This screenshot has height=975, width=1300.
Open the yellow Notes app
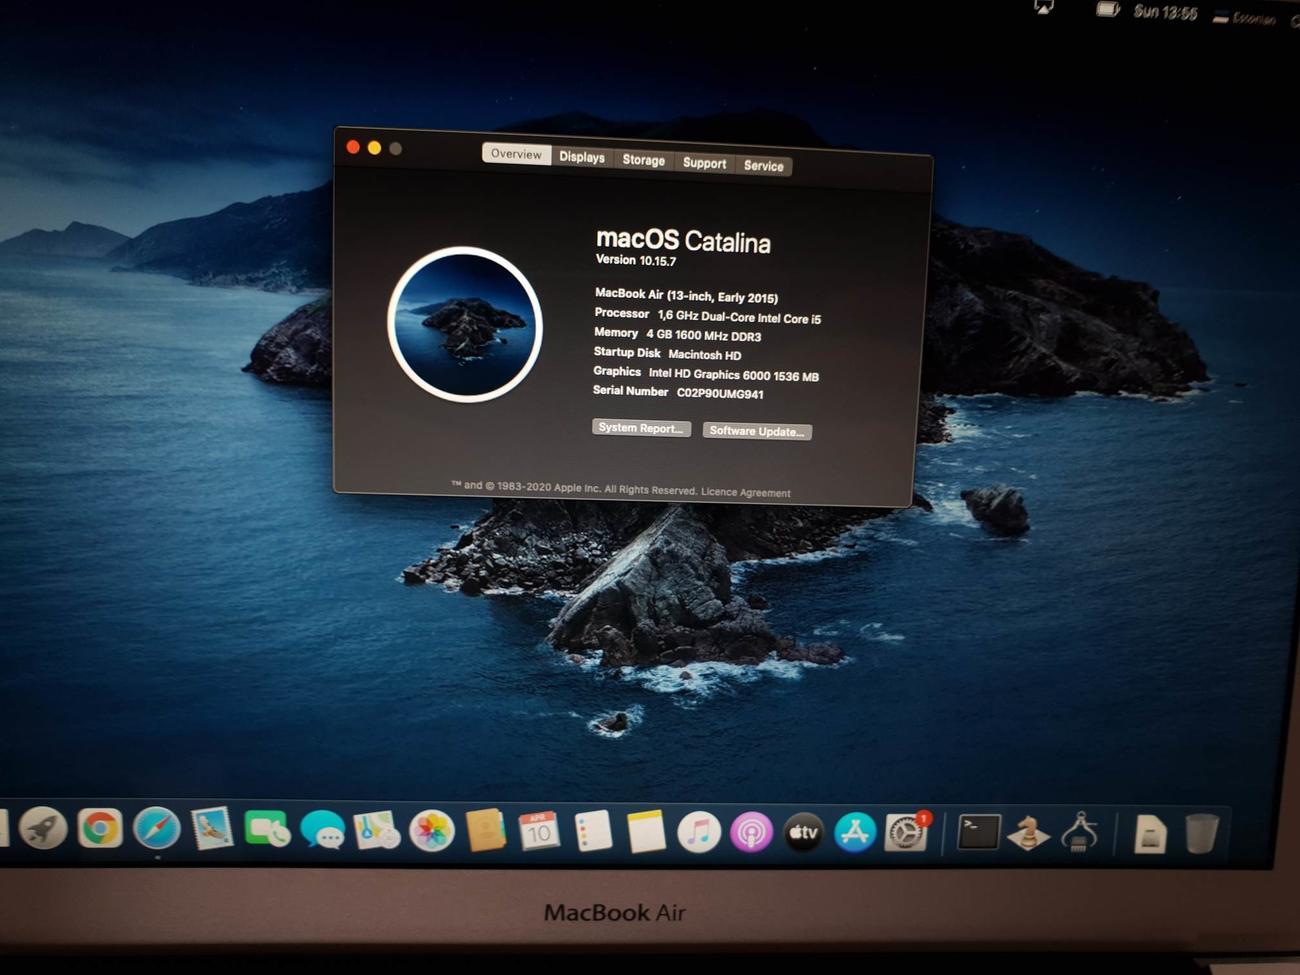[646, 832]
